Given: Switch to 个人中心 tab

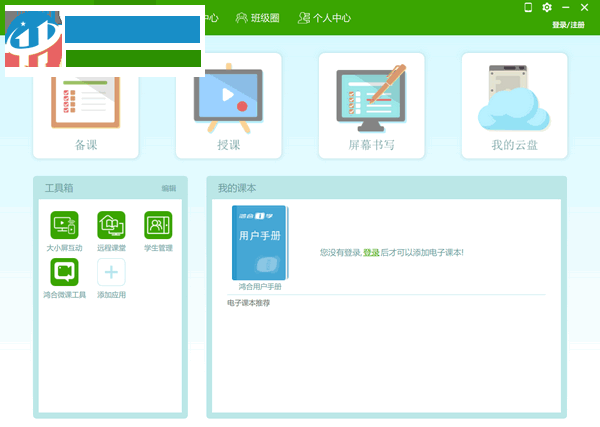Looking at the screenshot, I should pos(324,18).
